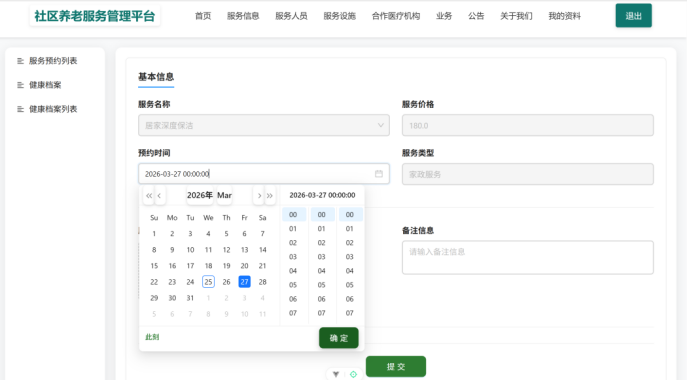Image resolution: width=687 pixels, height=380 pixels.
Task: Open the calendar icon in the appointment time field
Action: (x=379, y=174)
